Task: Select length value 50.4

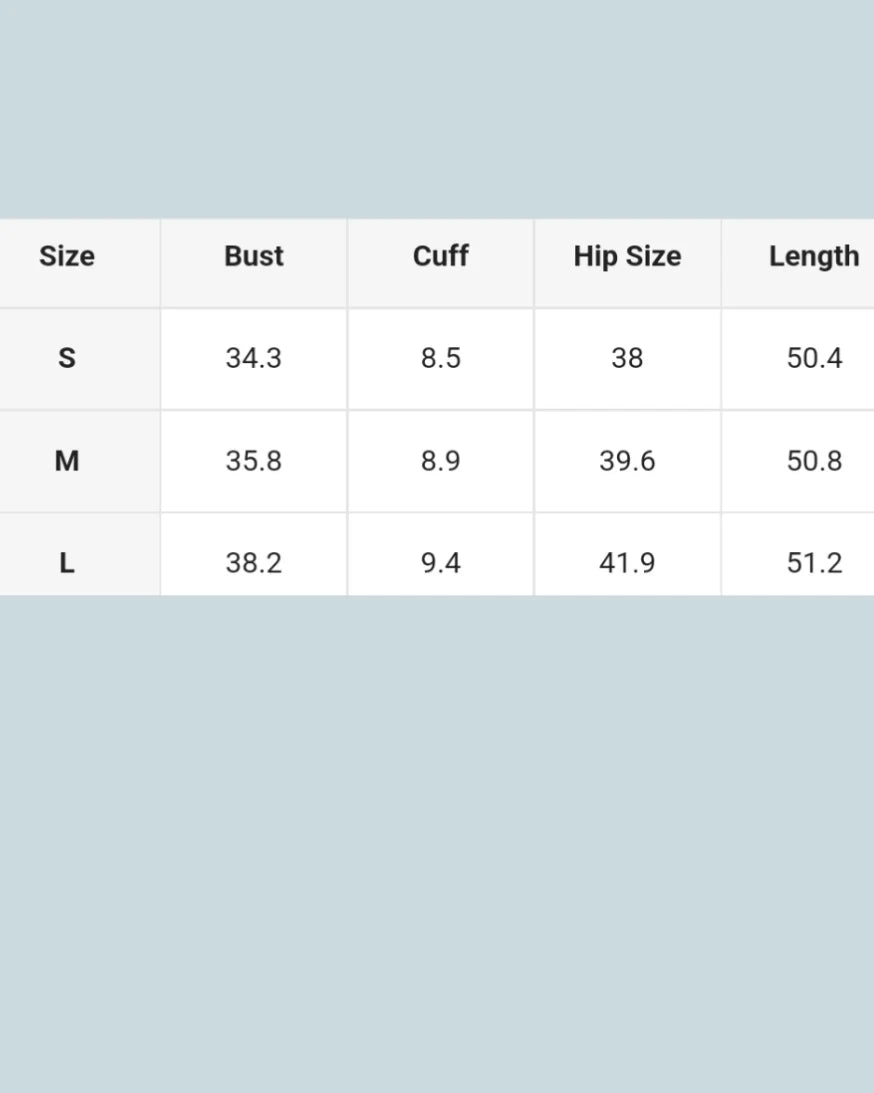Action: tap(814, 358)
